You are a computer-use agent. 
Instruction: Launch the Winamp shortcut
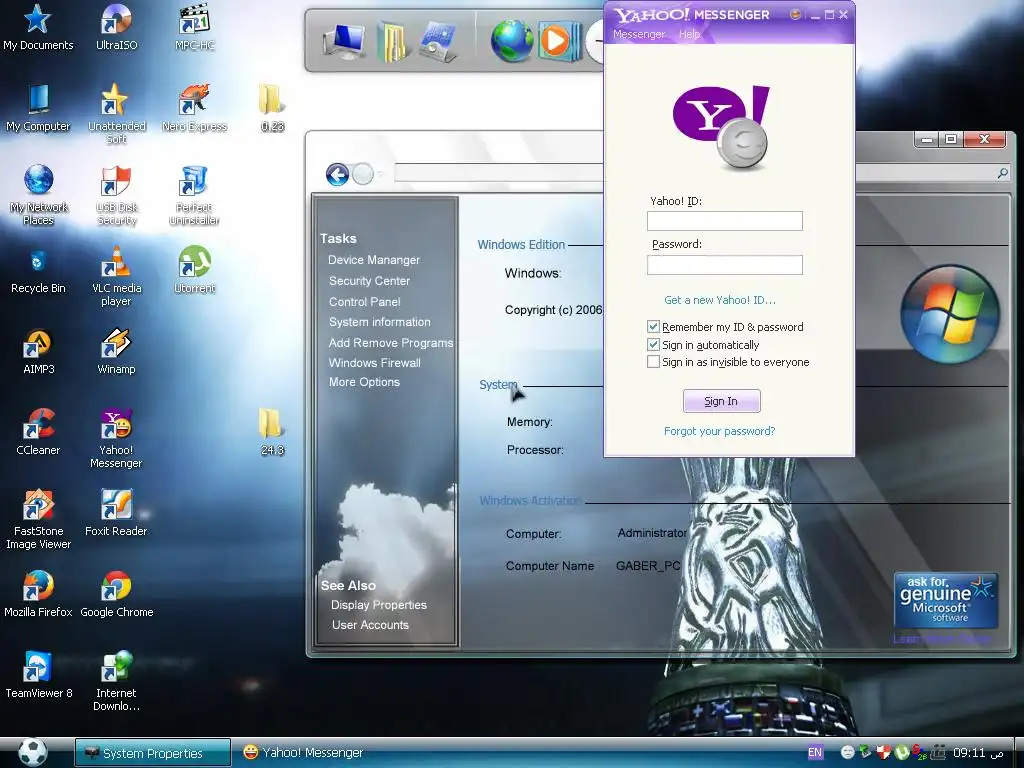[116, 352]
